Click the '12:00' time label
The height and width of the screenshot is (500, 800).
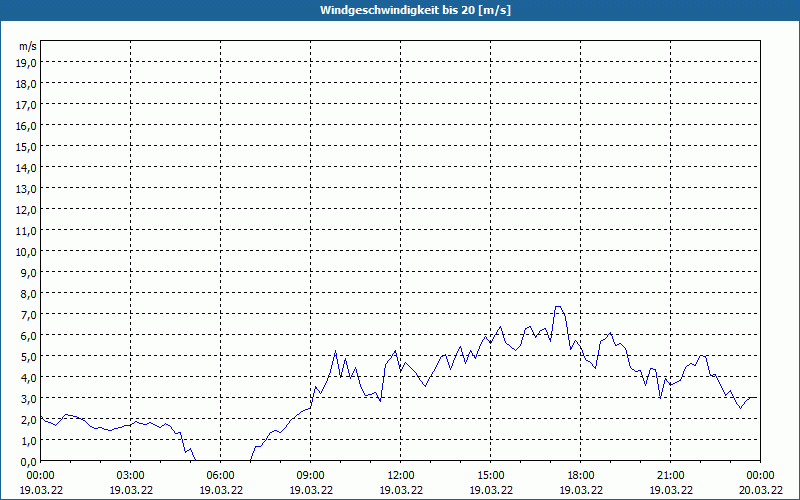(x=401, y=476)
